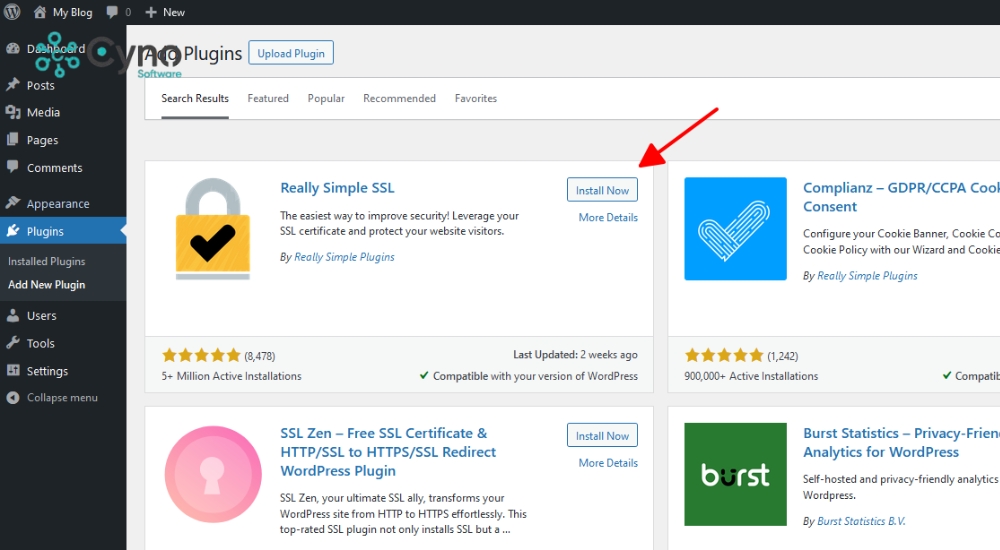Open the SSL Zen plugin title link
The image size is (1000, 550).
[x=388, y=452]
